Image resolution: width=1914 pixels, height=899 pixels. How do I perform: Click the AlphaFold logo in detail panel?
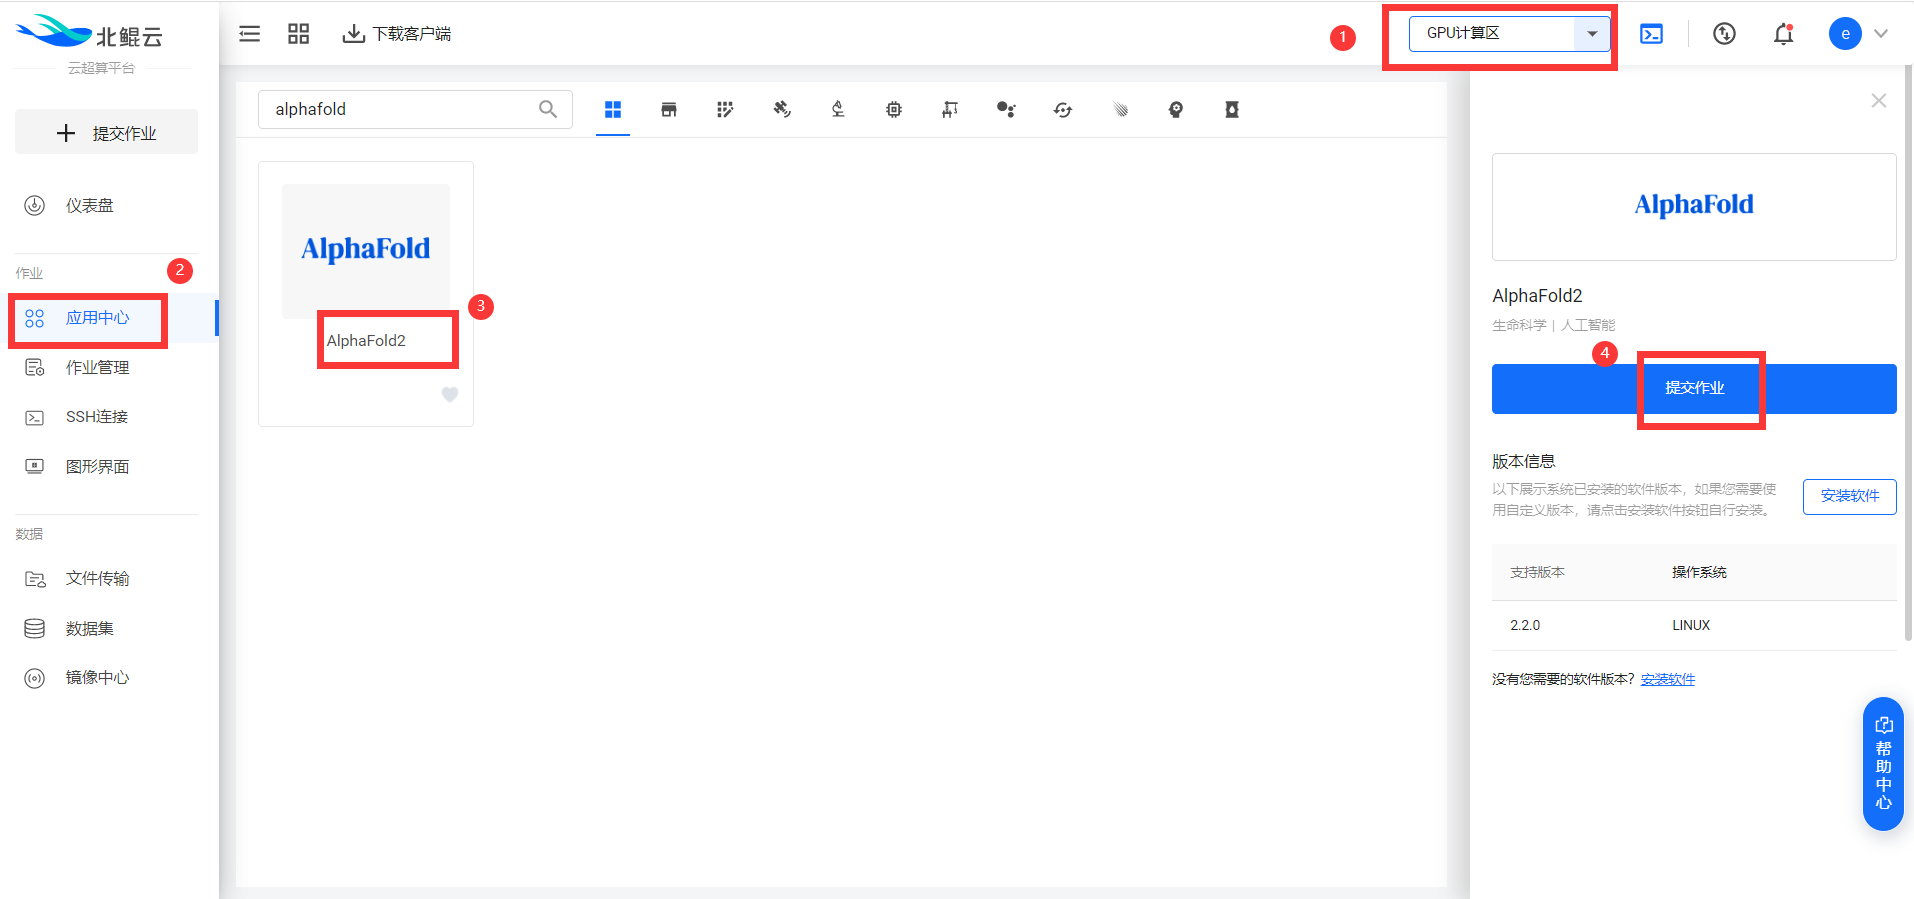click(x=1694, y=205)
